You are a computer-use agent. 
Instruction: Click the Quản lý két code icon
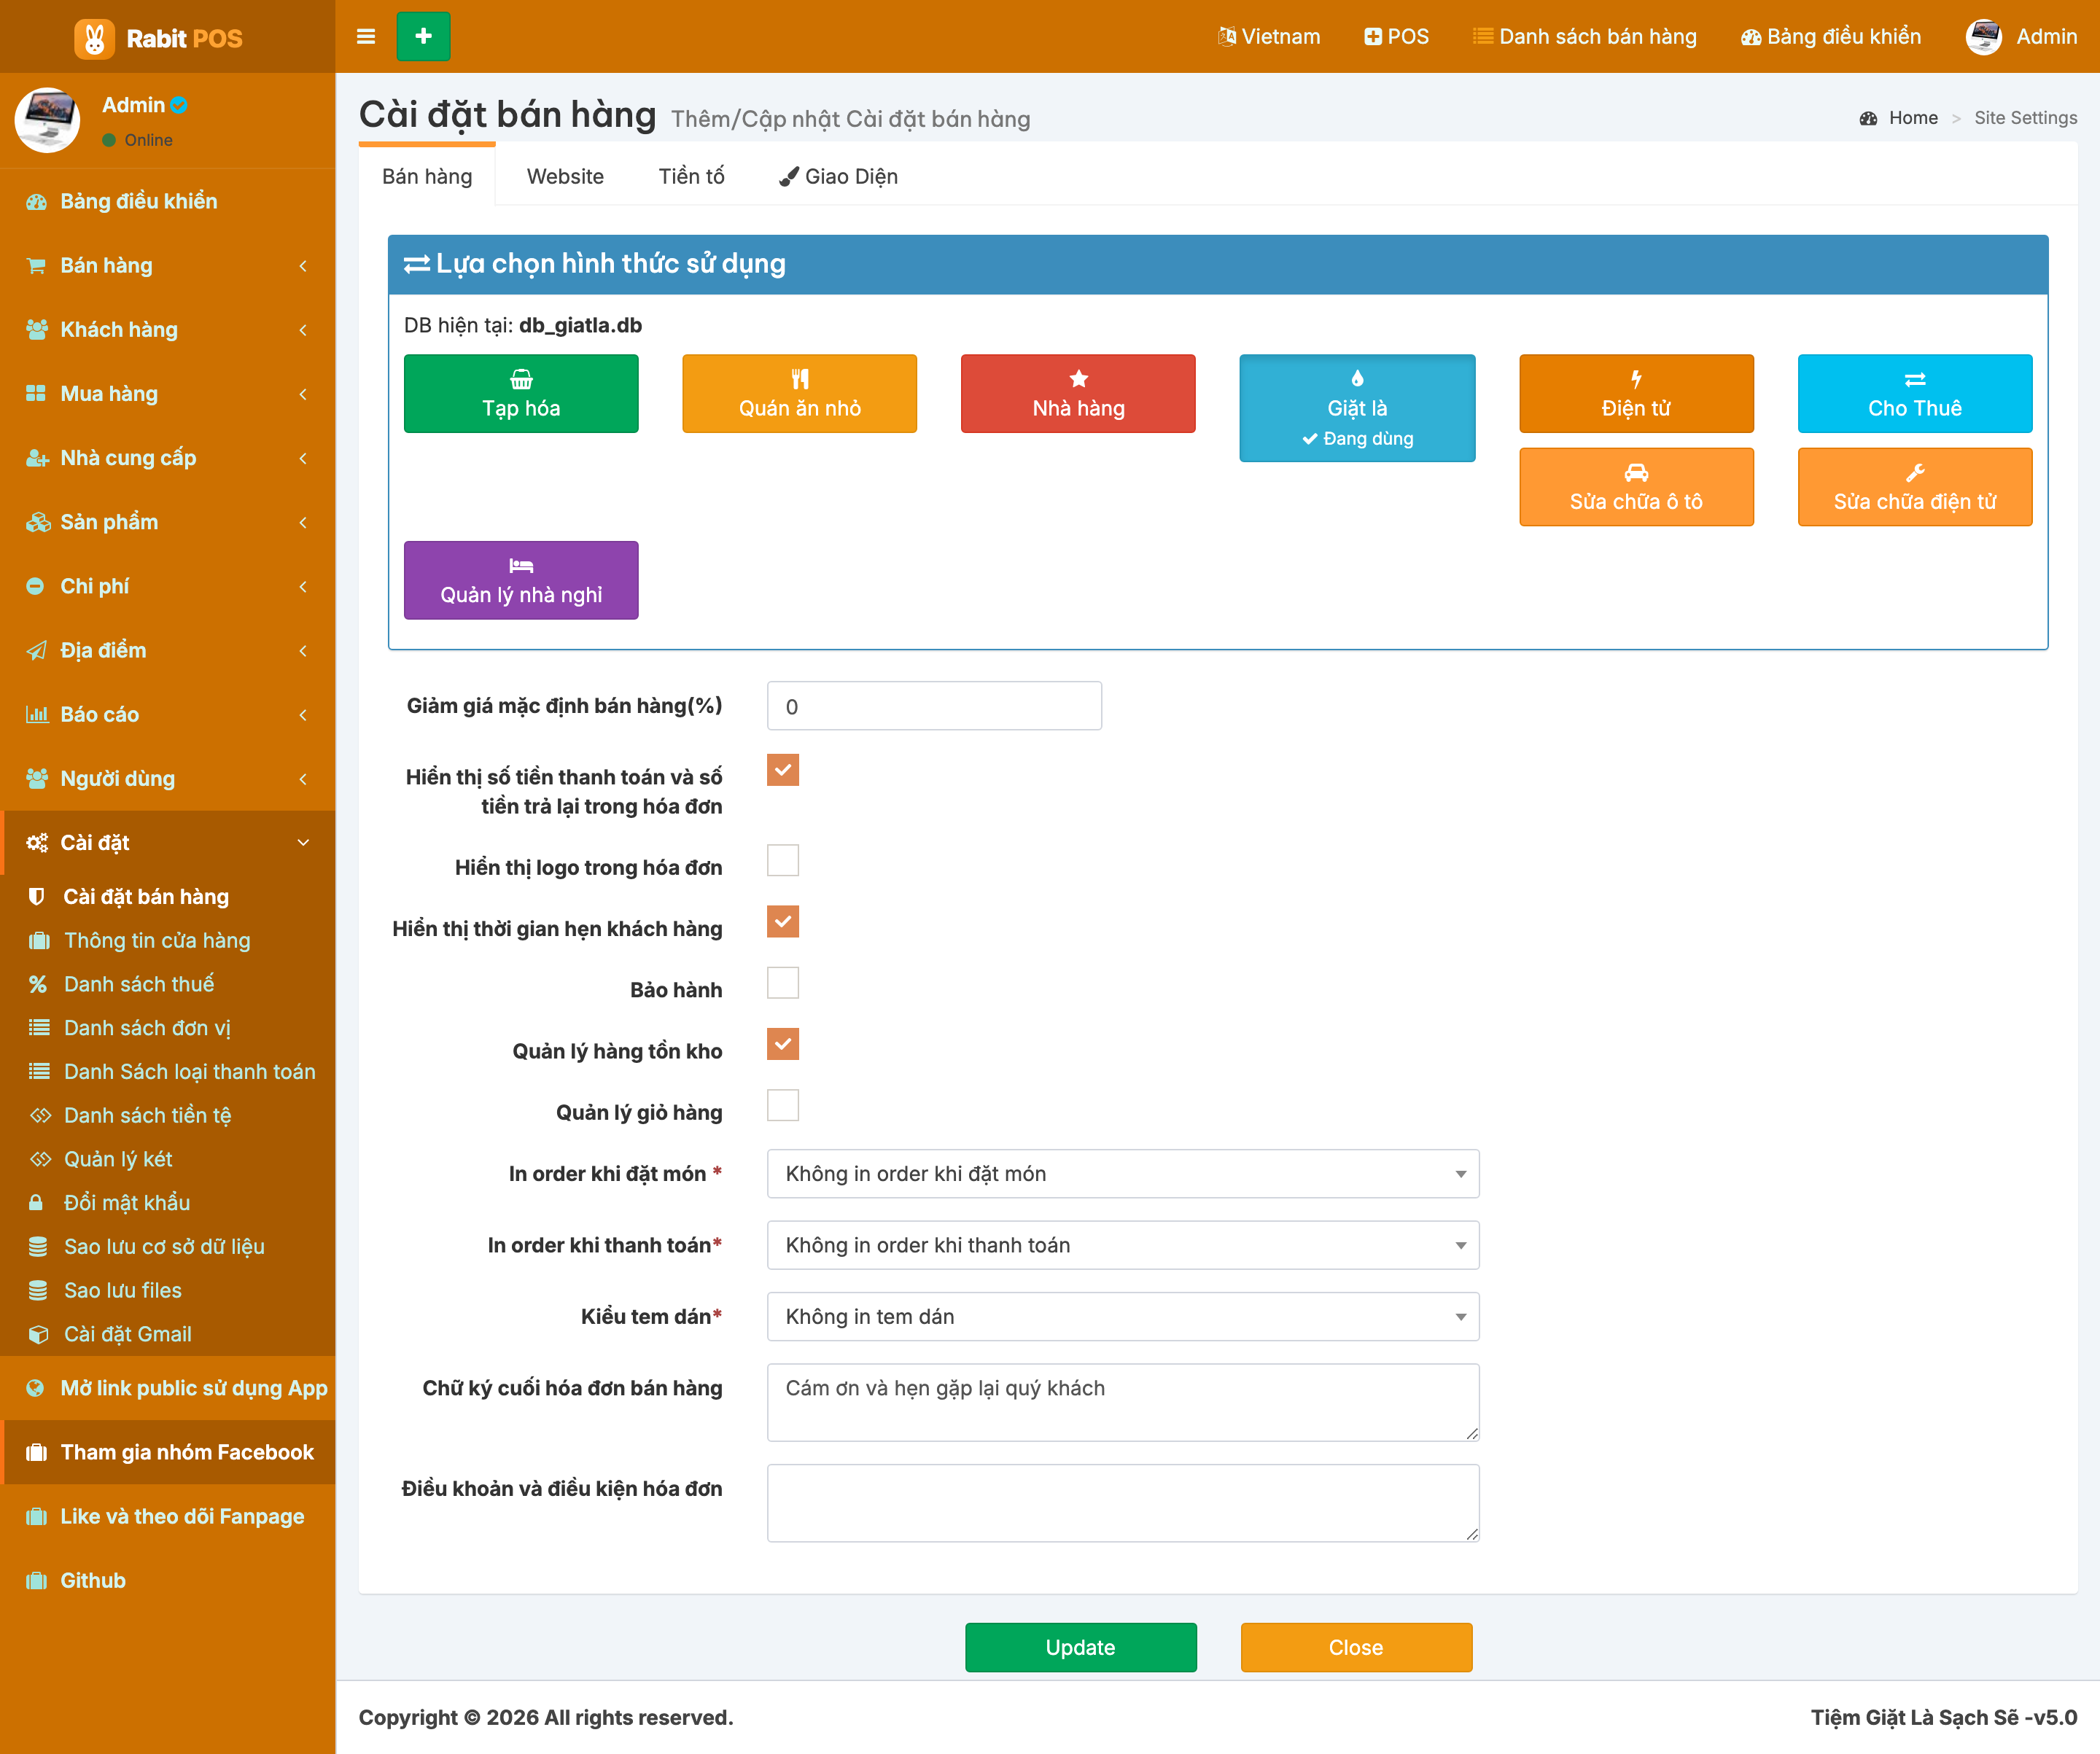40,1160
